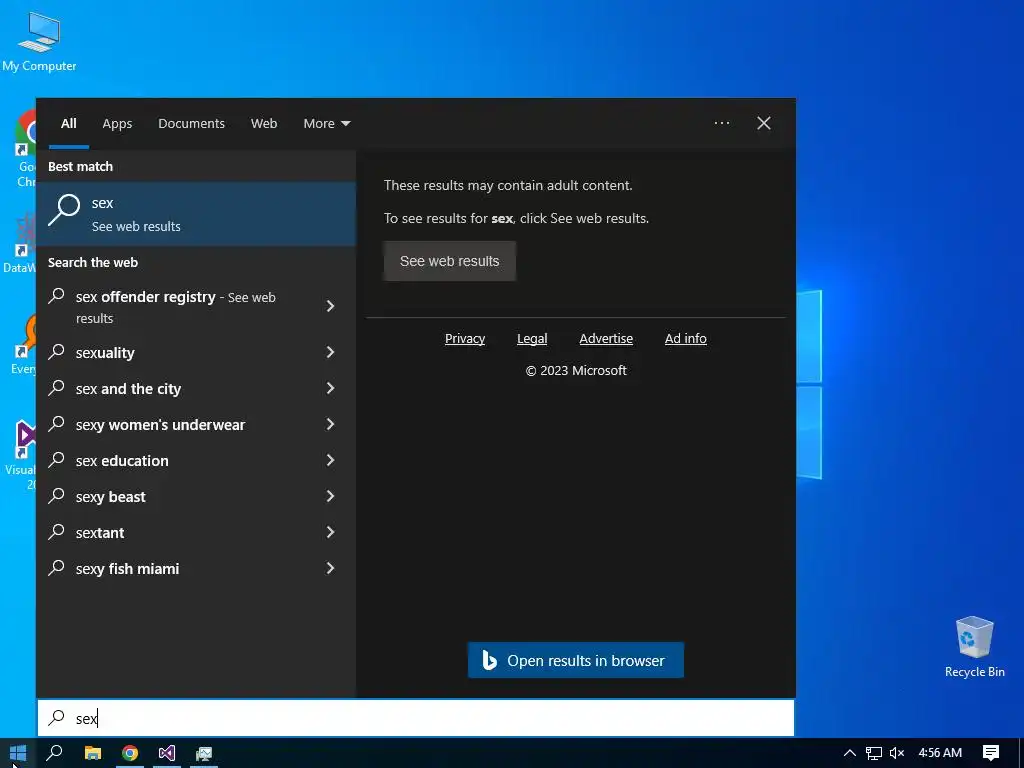Expand arrow for 'and the city' suggestion

330,389
